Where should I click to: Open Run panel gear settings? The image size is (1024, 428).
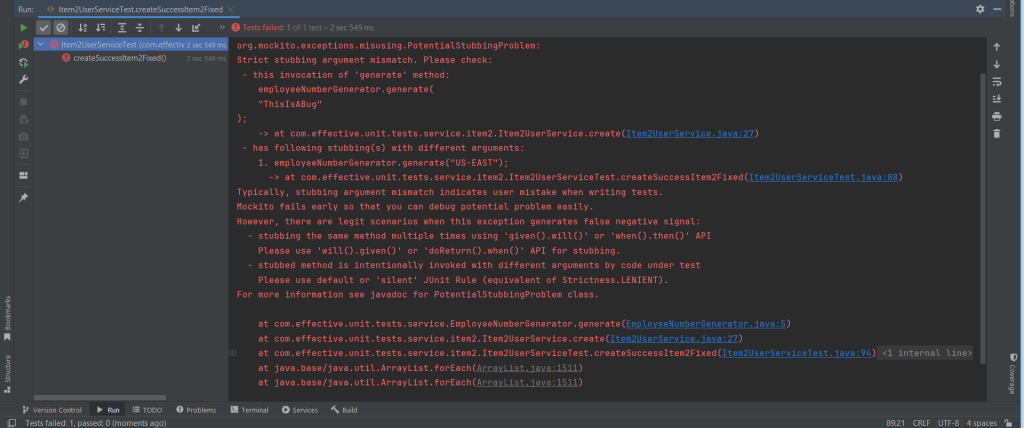979,8
